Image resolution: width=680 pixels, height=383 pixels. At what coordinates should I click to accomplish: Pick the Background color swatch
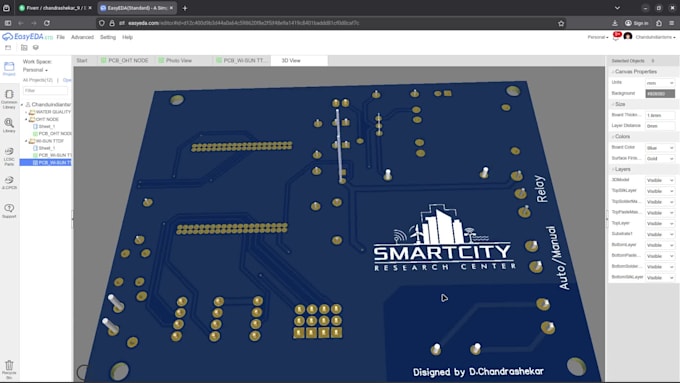click(660, 94)
